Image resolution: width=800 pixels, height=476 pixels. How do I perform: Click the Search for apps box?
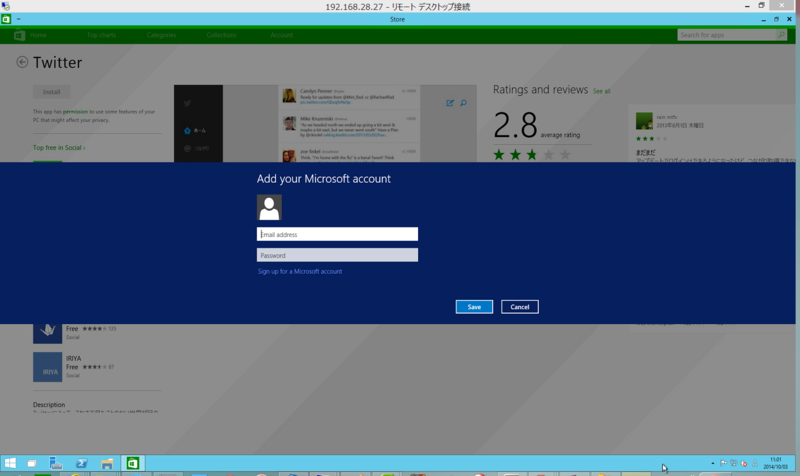click(x=727, y=35)
